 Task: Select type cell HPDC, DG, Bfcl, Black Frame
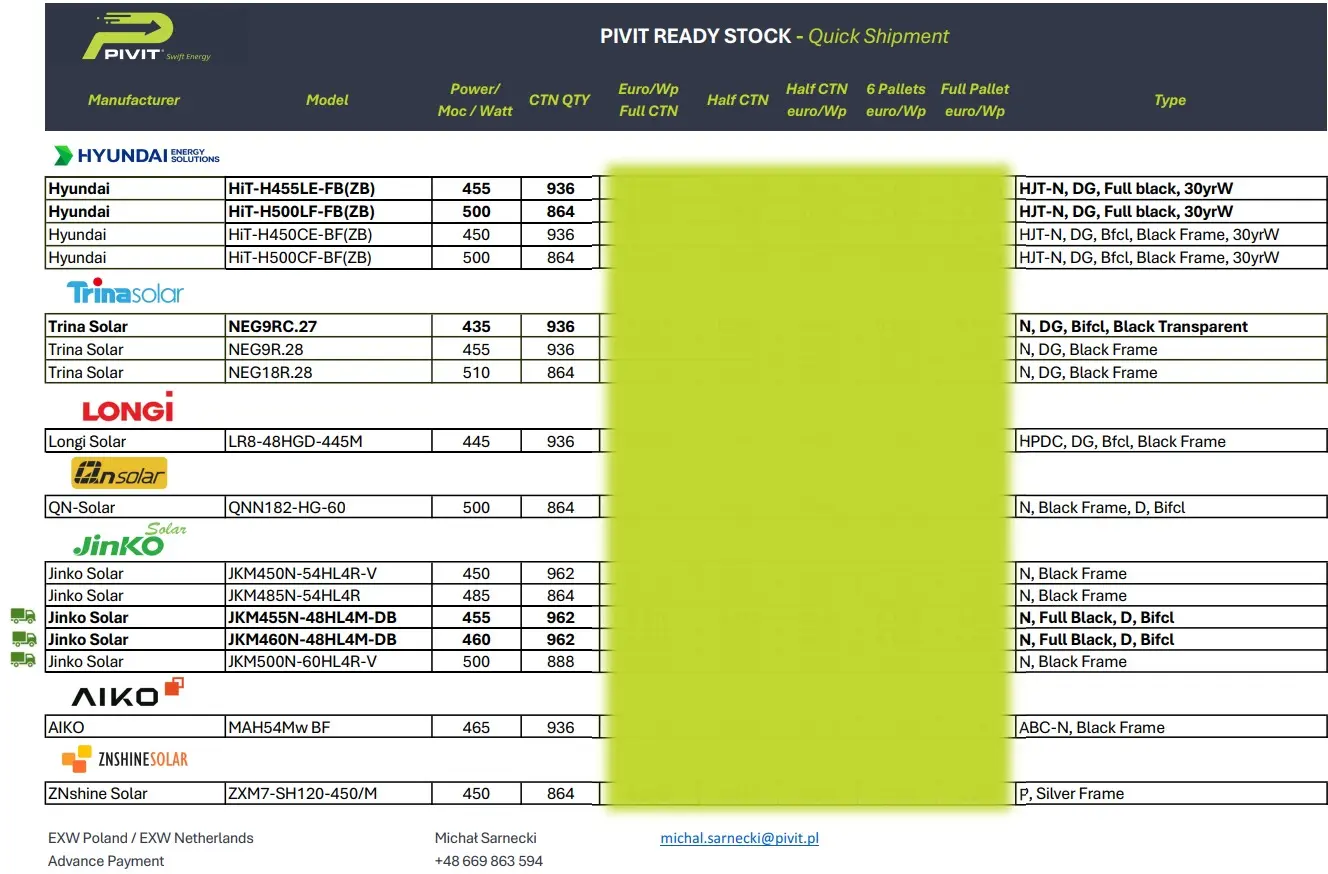(x=1171, y=441)
